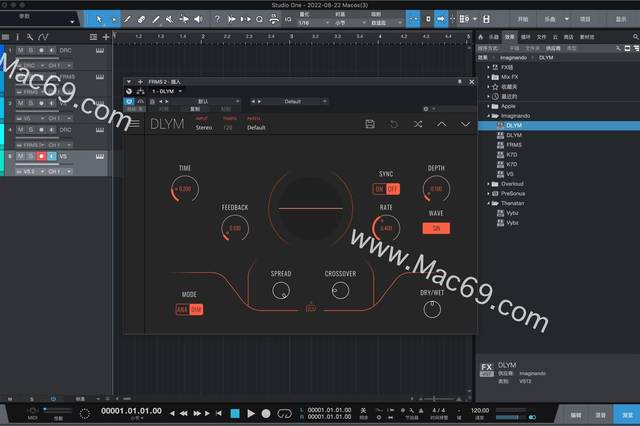Go to previous DLYM preset with up arrow

point(442,124)
